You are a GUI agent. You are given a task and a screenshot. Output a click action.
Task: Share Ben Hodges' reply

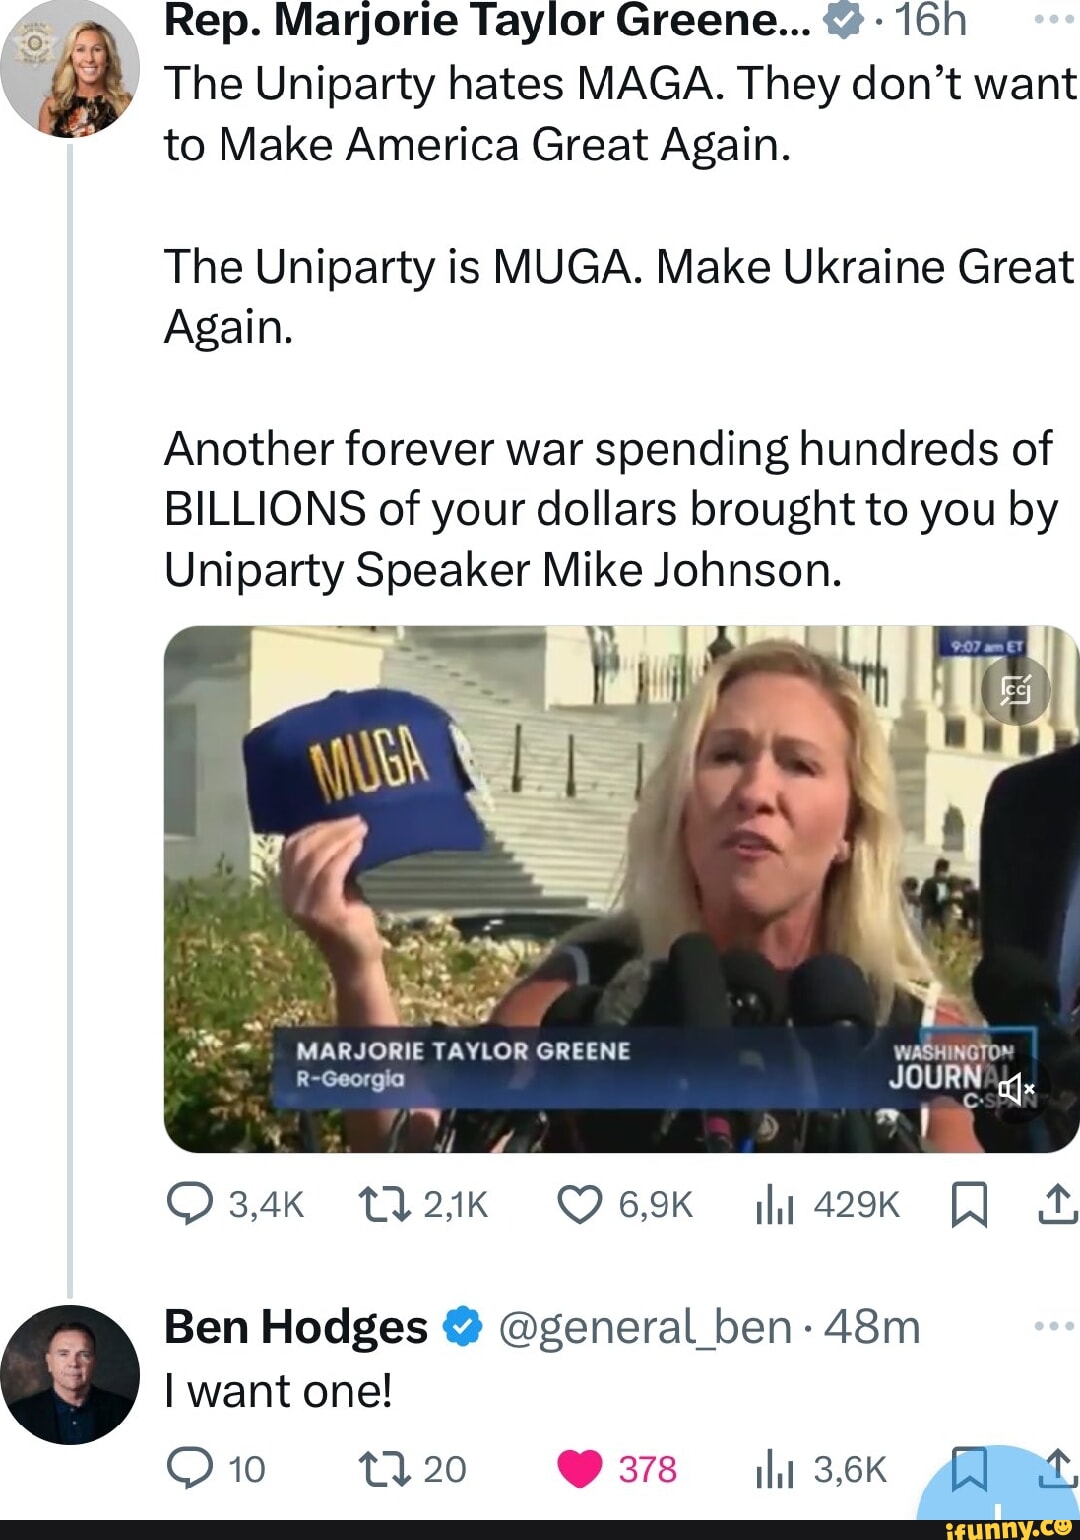pyautogui.click(x=1056, y=1468)
